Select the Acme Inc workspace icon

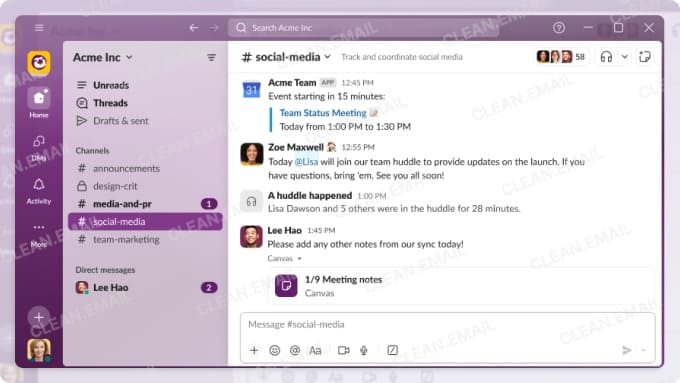39,62
